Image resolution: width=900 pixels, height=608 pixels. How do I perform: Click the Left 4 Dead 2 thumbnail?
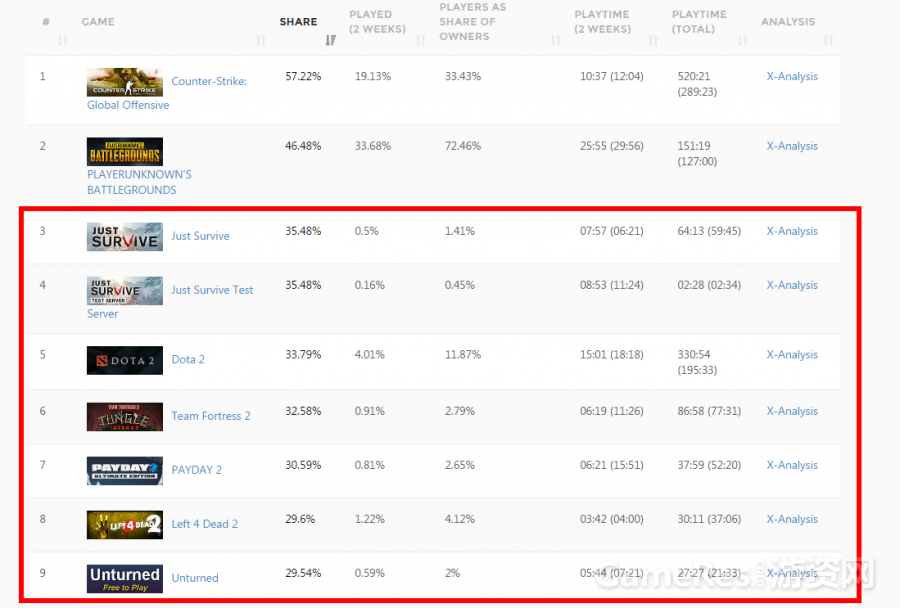pyautogui.click(x=124, y=525)
